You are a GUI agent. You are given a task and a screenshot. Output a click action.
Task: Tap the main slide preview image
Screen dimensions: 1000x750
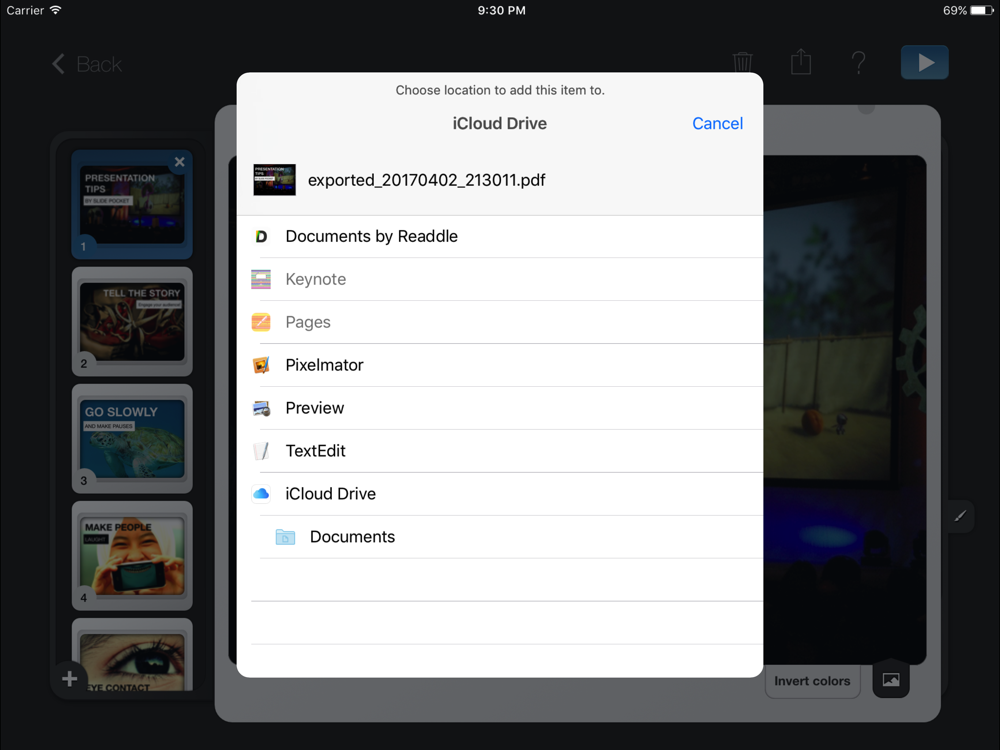tap(844, 409)
